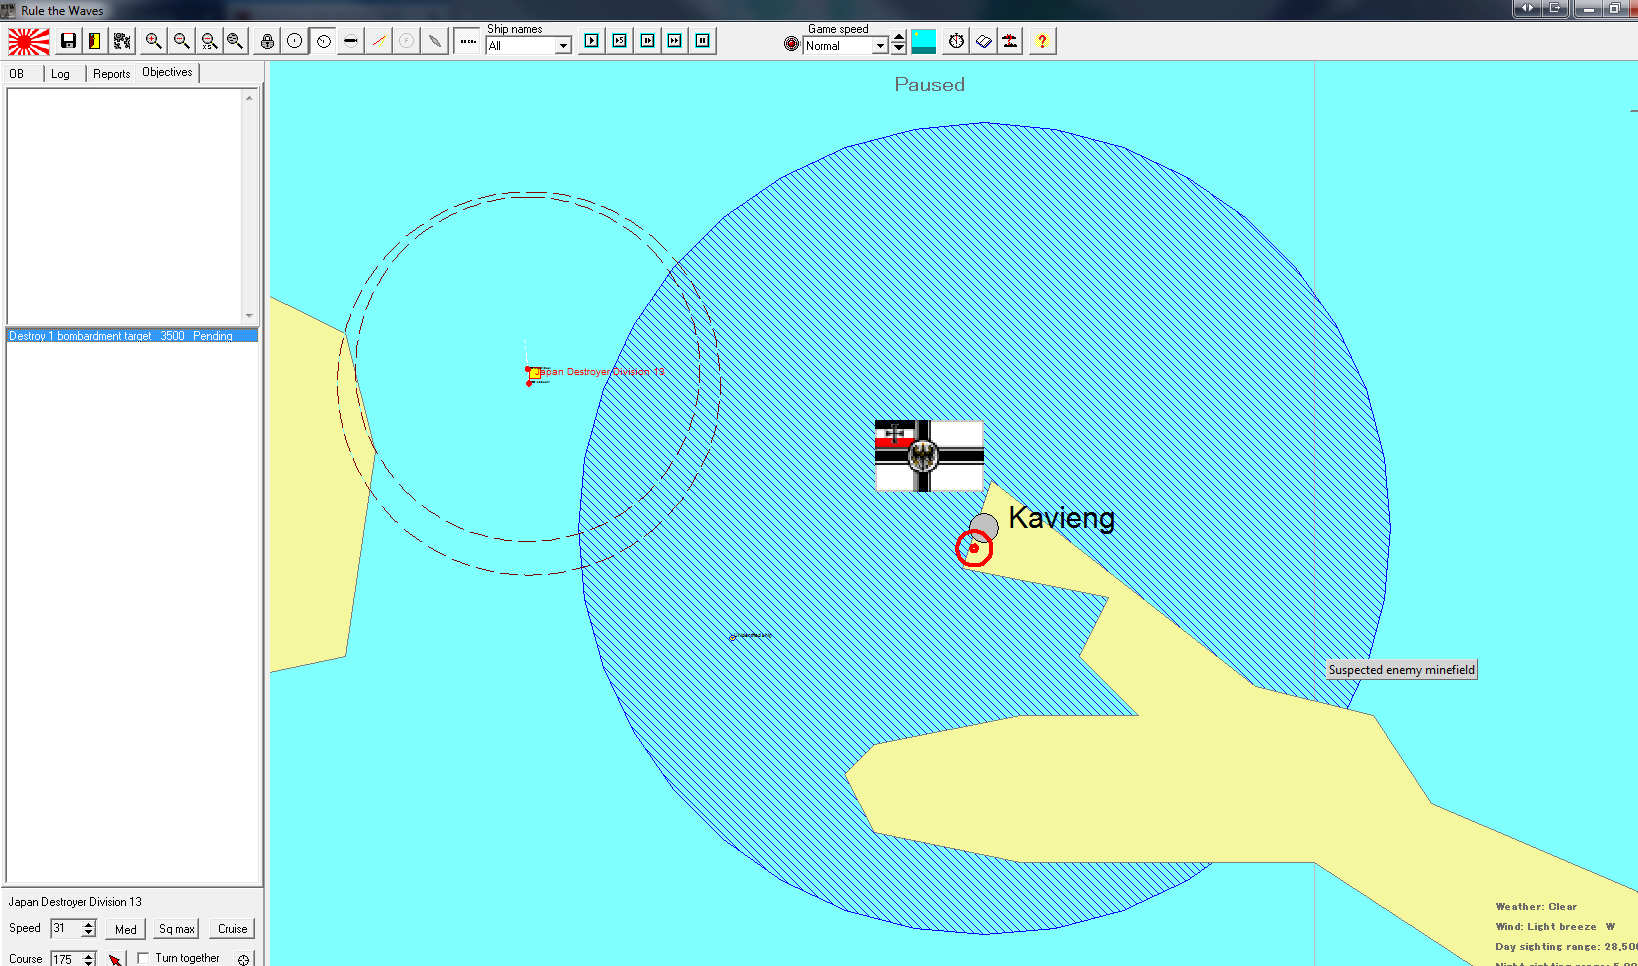Image resolution: width=1638 pixels, height=966 pixels.
Task: Click the Speed input field showing 31
Action: pyautogui.click(x=66, y=928)
